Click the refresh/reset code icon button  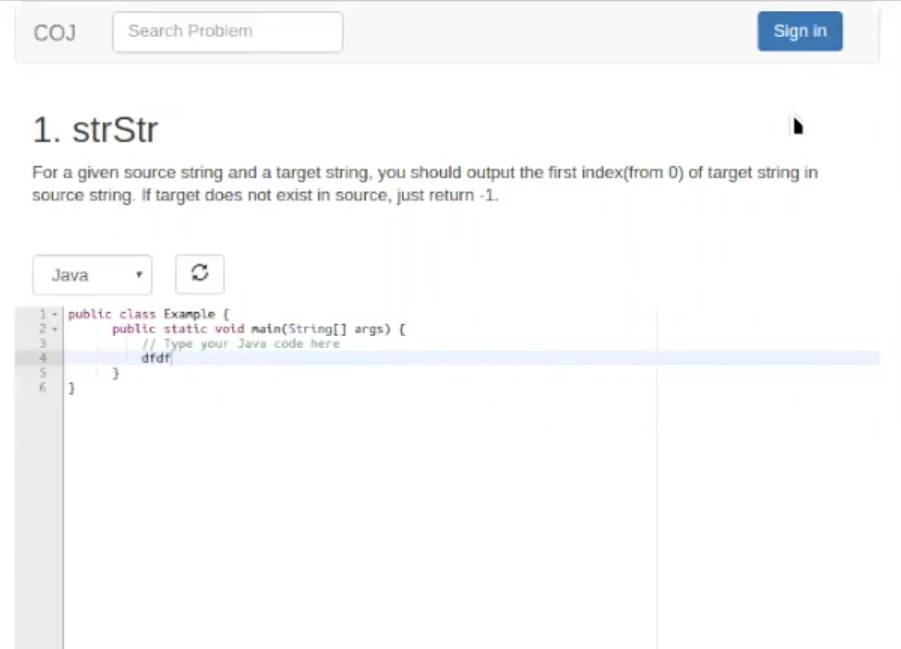[199, 274]
